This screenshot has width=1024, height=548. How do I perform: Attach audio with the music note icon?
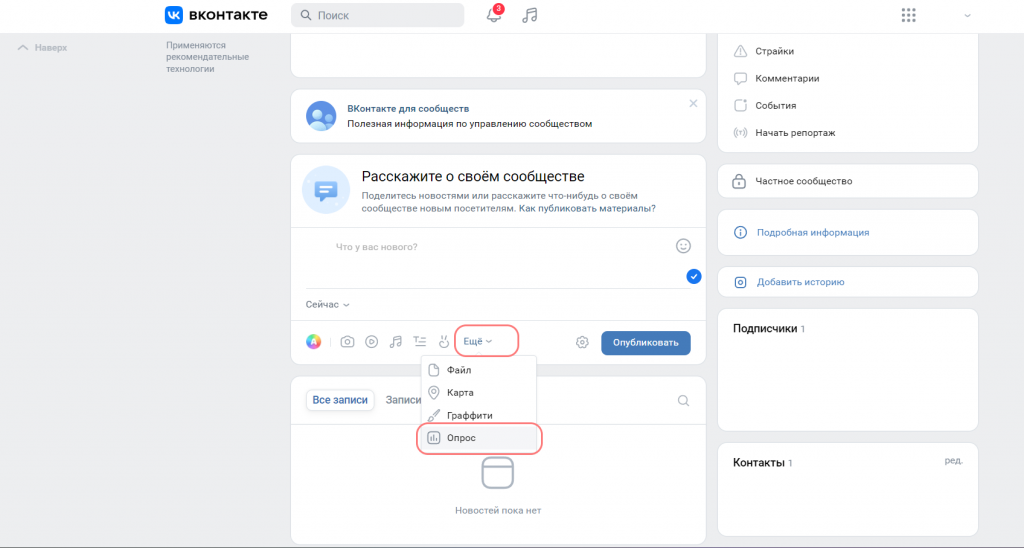(396, 342)
